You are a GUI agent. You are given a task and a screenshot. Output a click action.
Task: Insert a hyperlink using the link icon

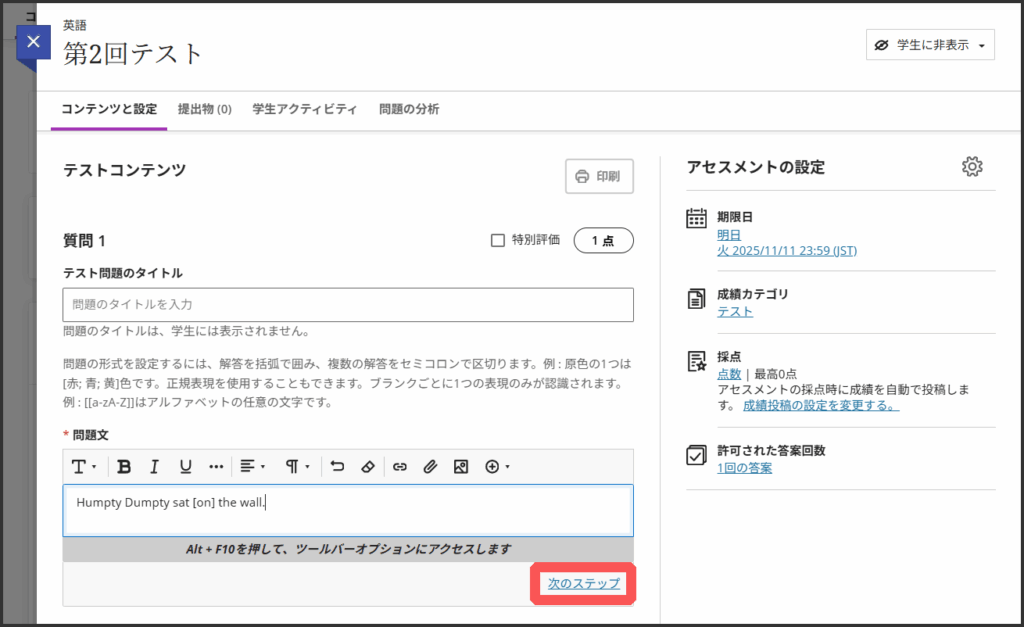[x=399, y=466]
